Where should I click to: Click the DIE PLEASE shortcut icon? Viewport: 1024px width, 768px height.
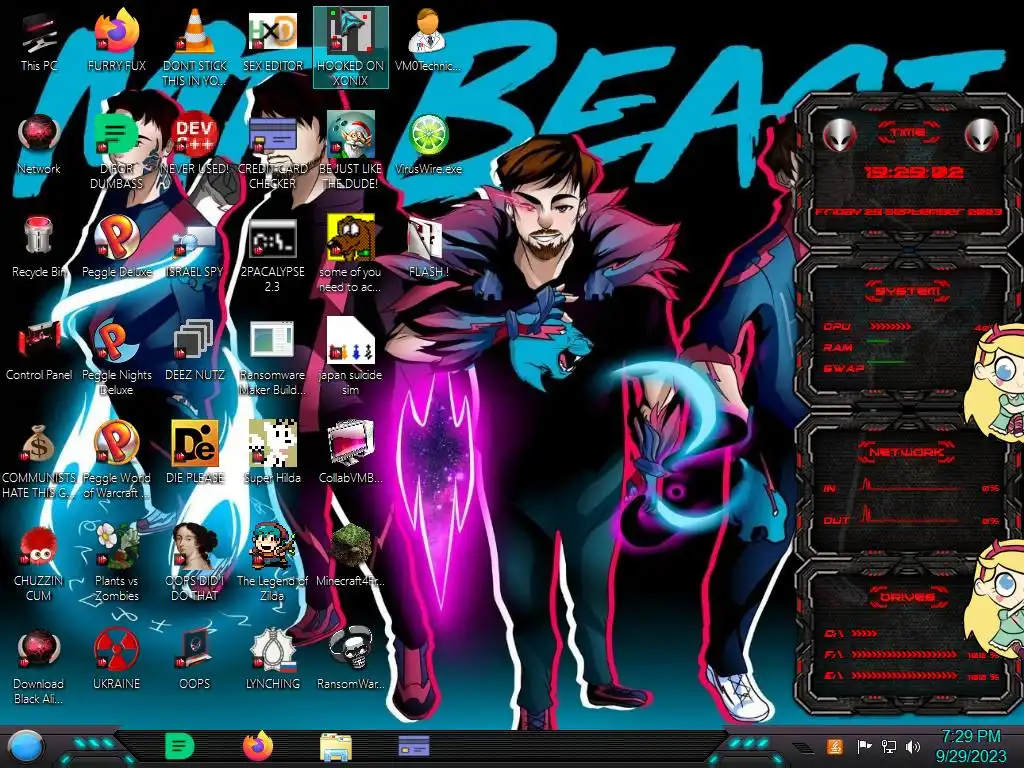(194, 452)
